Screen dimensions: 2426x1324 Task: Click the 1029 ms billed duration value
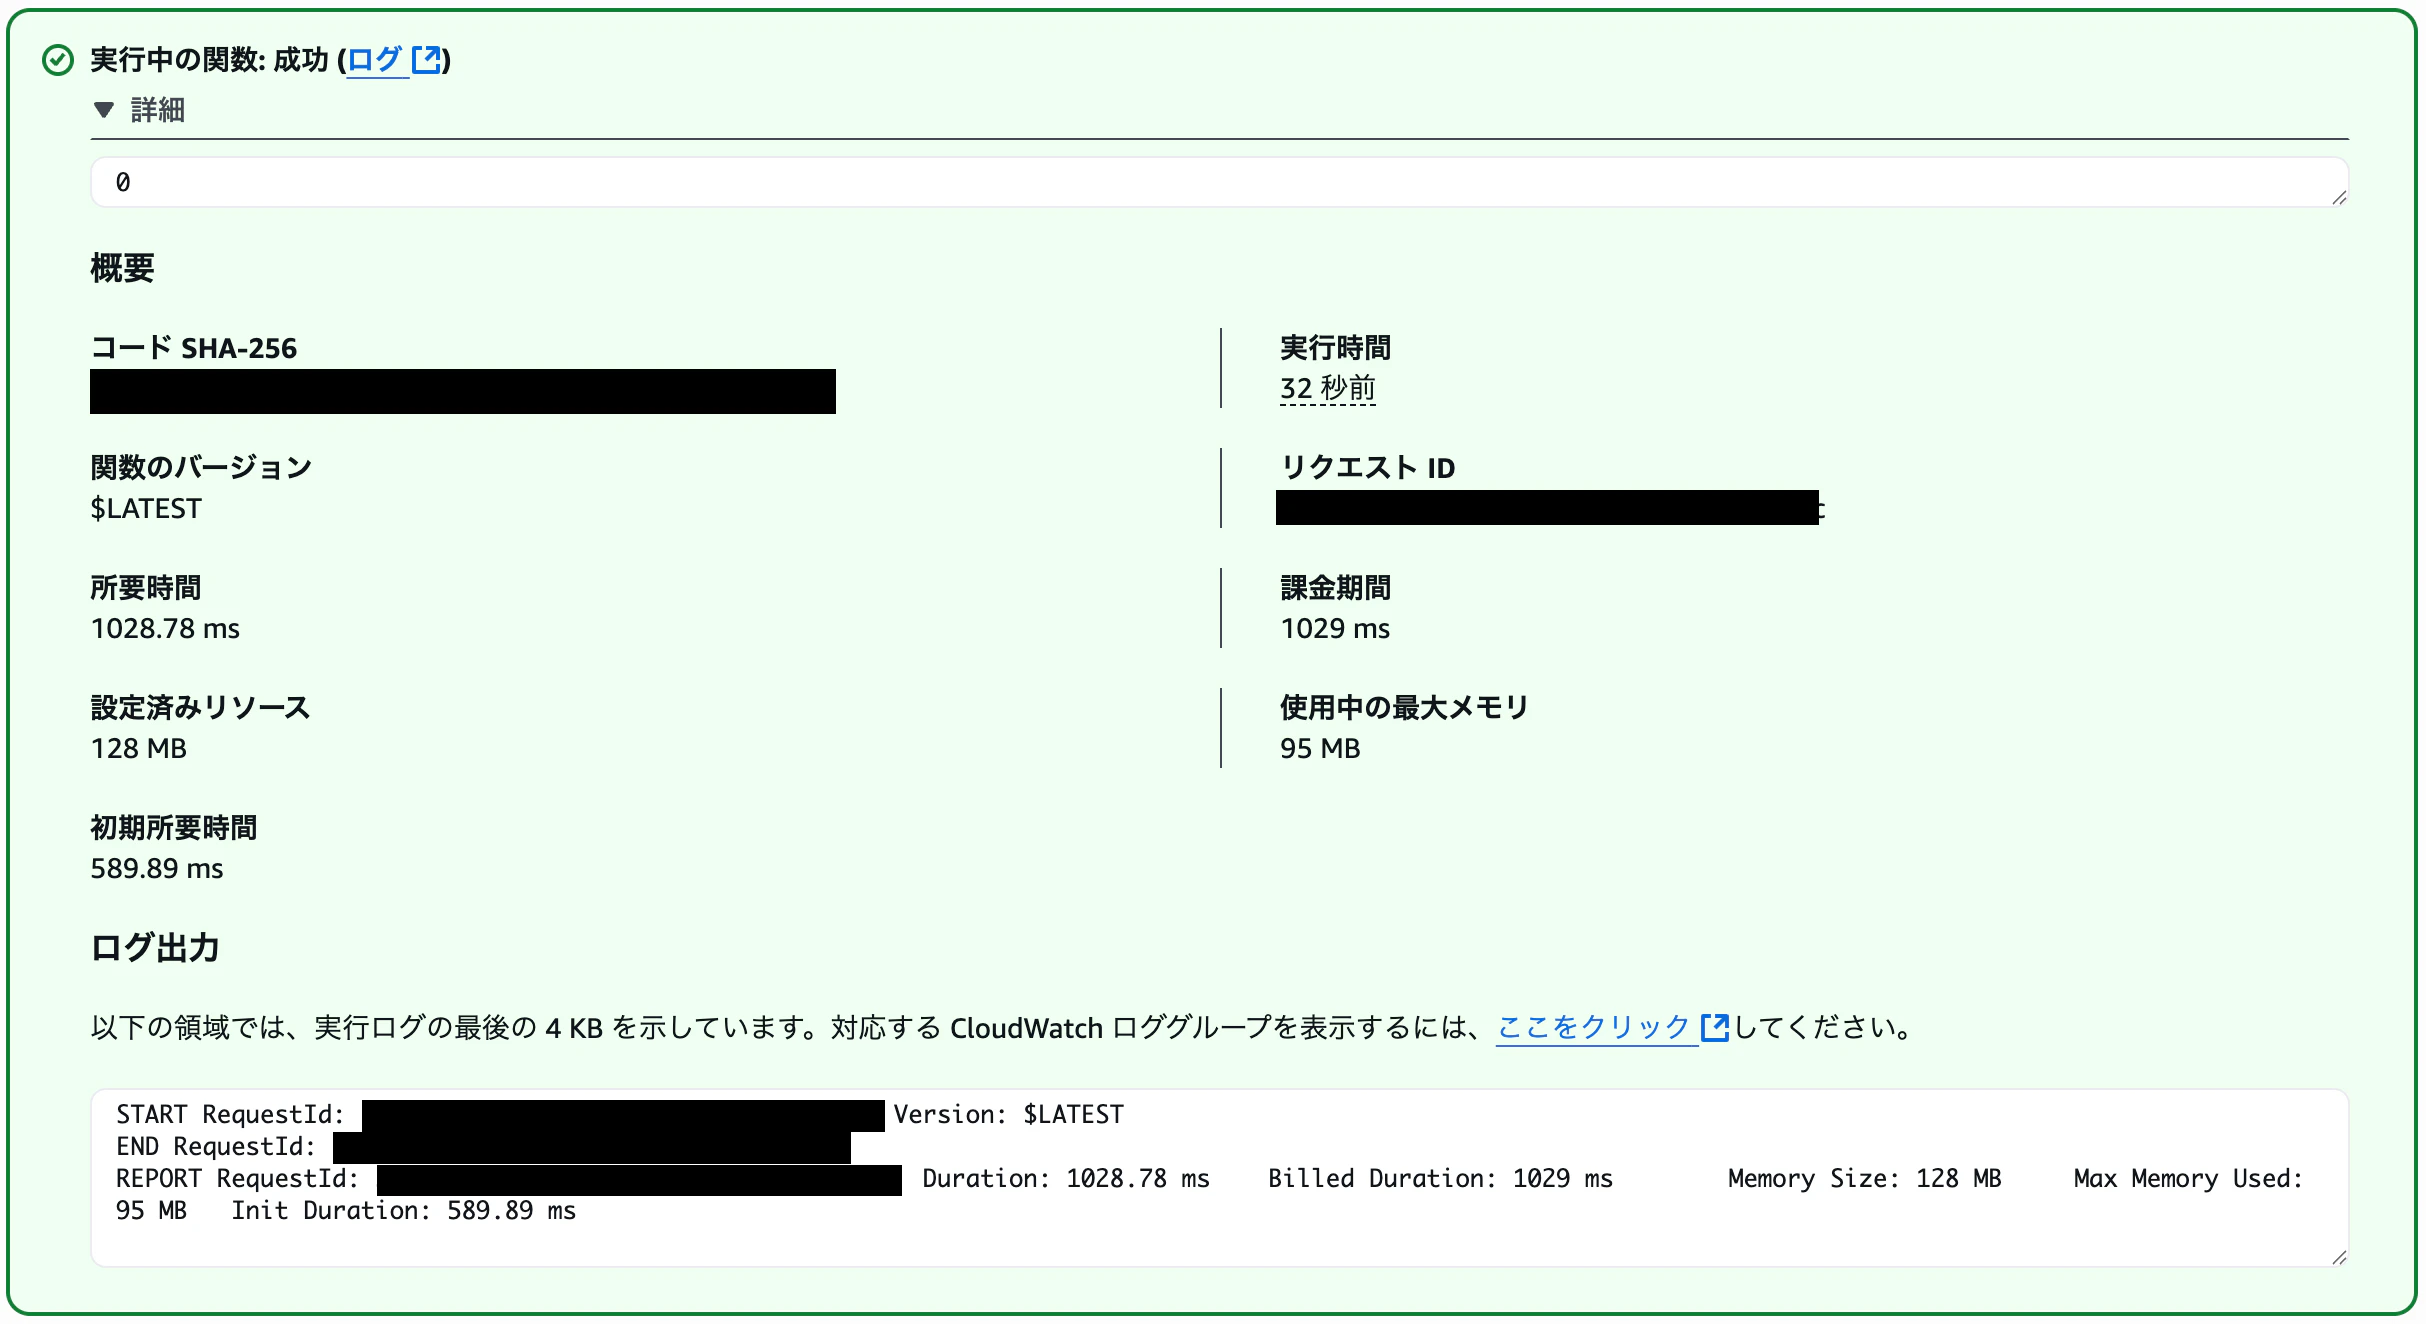(x=1335, y=628)
